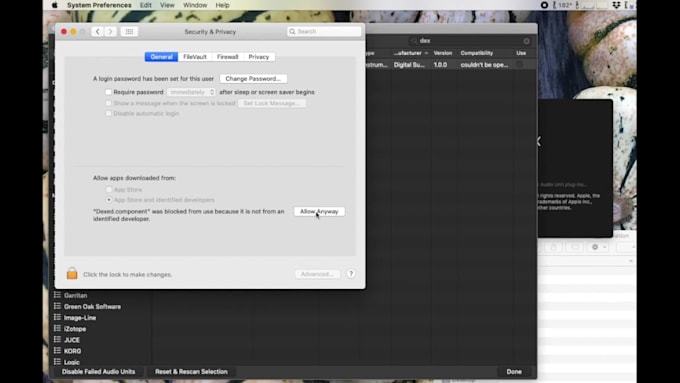Click Disable Failed Audio Units
Screen dimensions: 680x383
pos(98,372)
